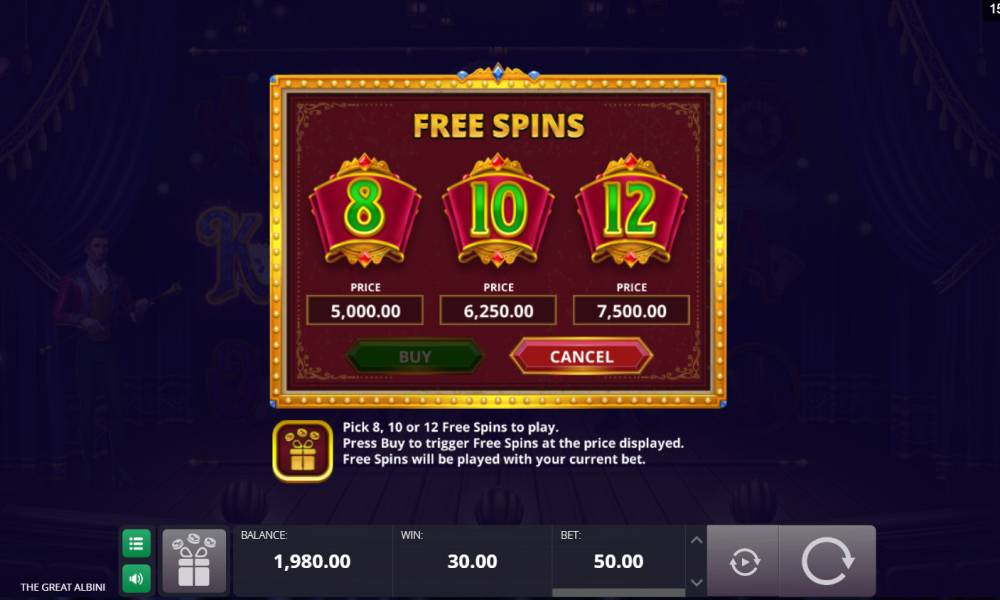This screenshot has width=1000, height=600.
Task: Open the buy feature gift box icon
Action: (194, 561)
